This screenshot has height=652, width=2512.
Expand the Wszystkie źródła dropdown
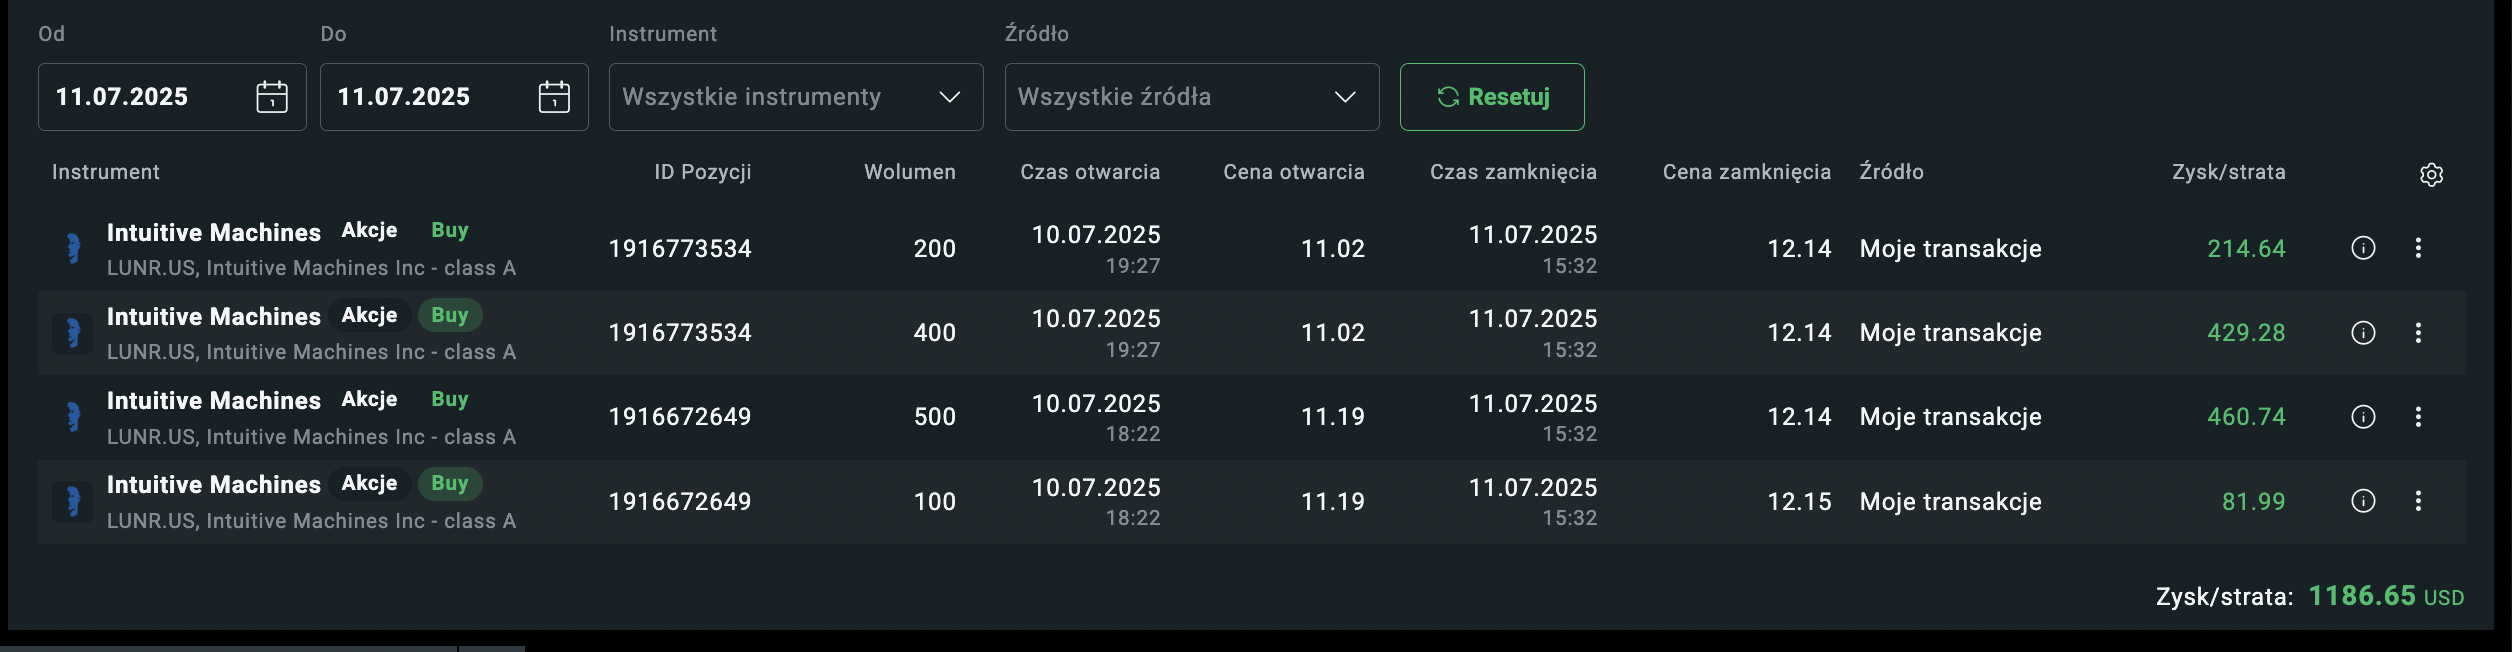pyautogui.click(x=1191, y=97)
